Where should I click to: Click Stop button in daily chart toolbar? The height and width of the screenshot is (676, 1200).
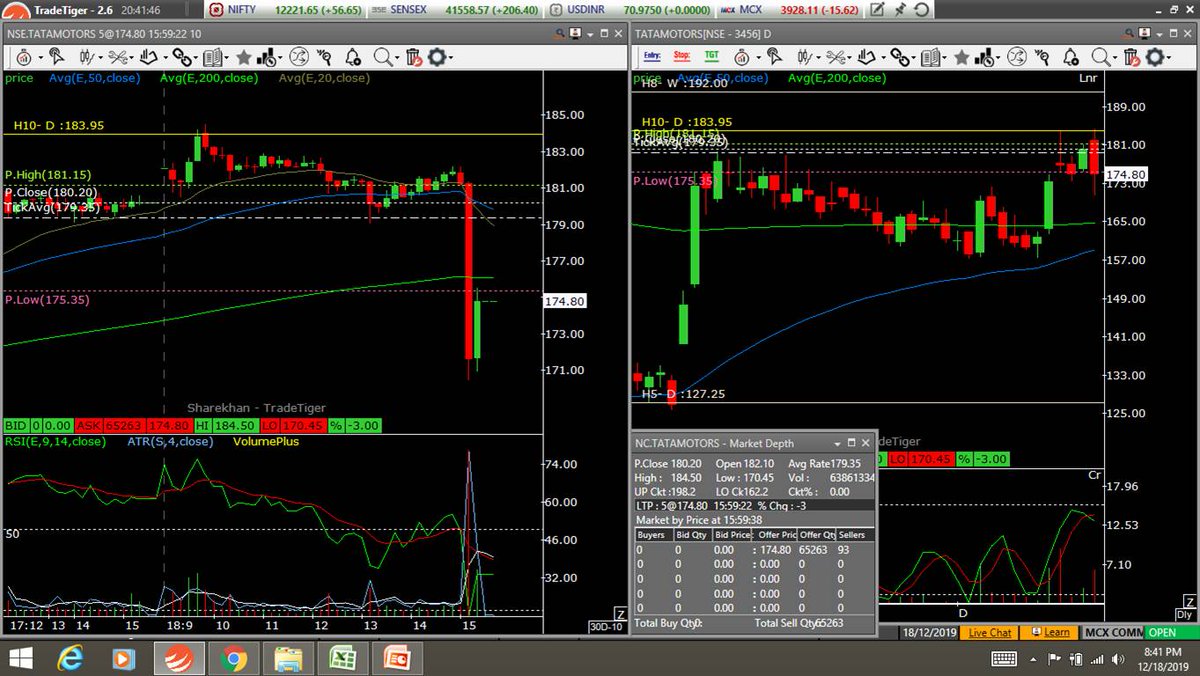click(x=682, y=55)
